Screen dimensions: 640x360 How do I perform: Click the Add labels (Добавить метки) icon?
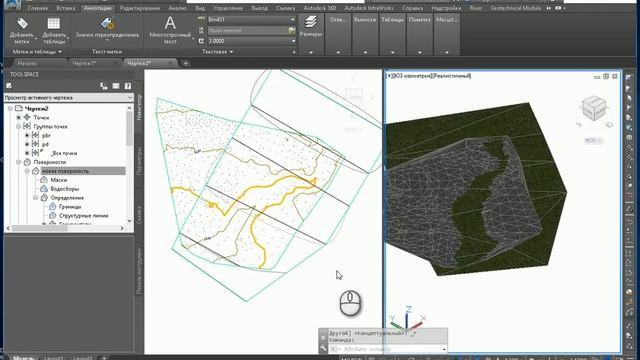point(22,23)
